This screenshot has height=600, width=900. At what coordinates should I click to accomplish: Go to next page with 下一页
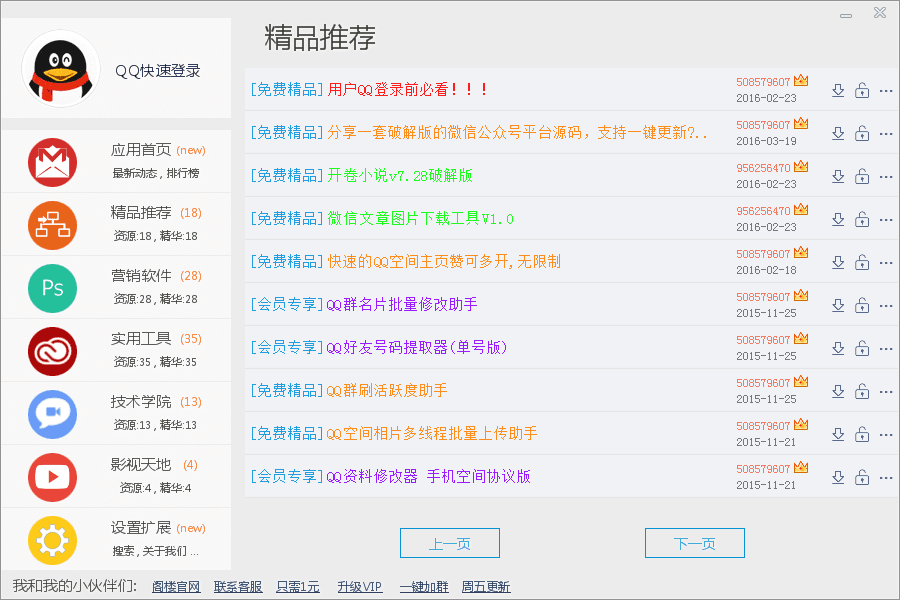(694, 543)
